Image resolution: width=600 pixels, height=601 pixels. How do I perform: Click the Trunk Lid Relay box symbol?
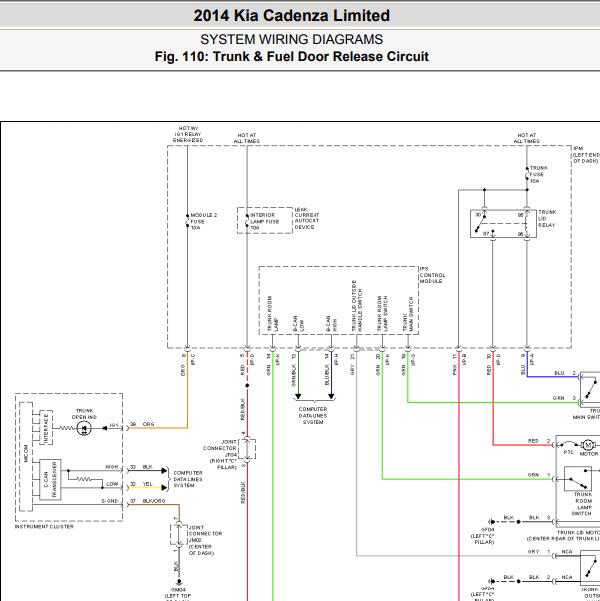[x=503, y=224]
